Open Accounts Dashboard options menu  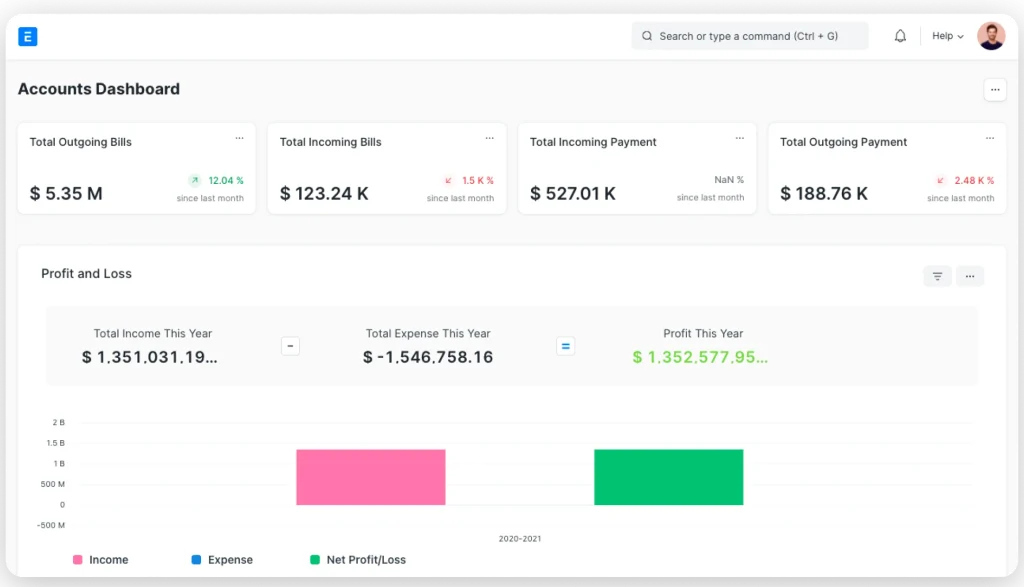[x=994, y=90]
